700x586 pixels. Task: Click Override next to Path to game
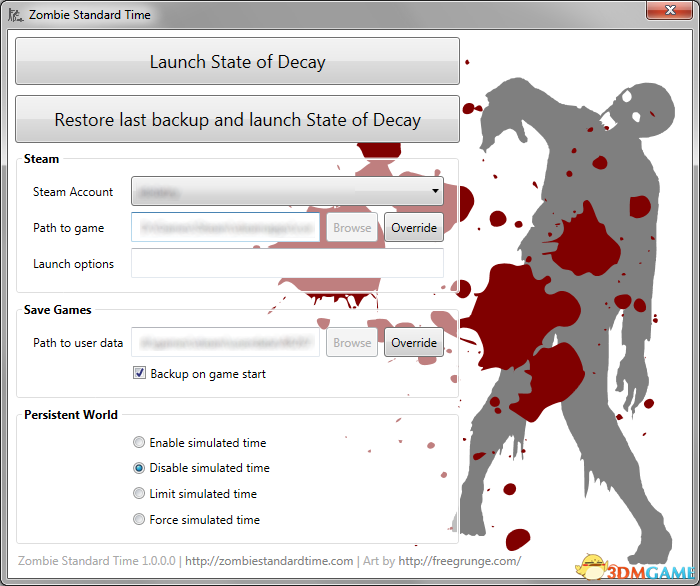(414, 227)
